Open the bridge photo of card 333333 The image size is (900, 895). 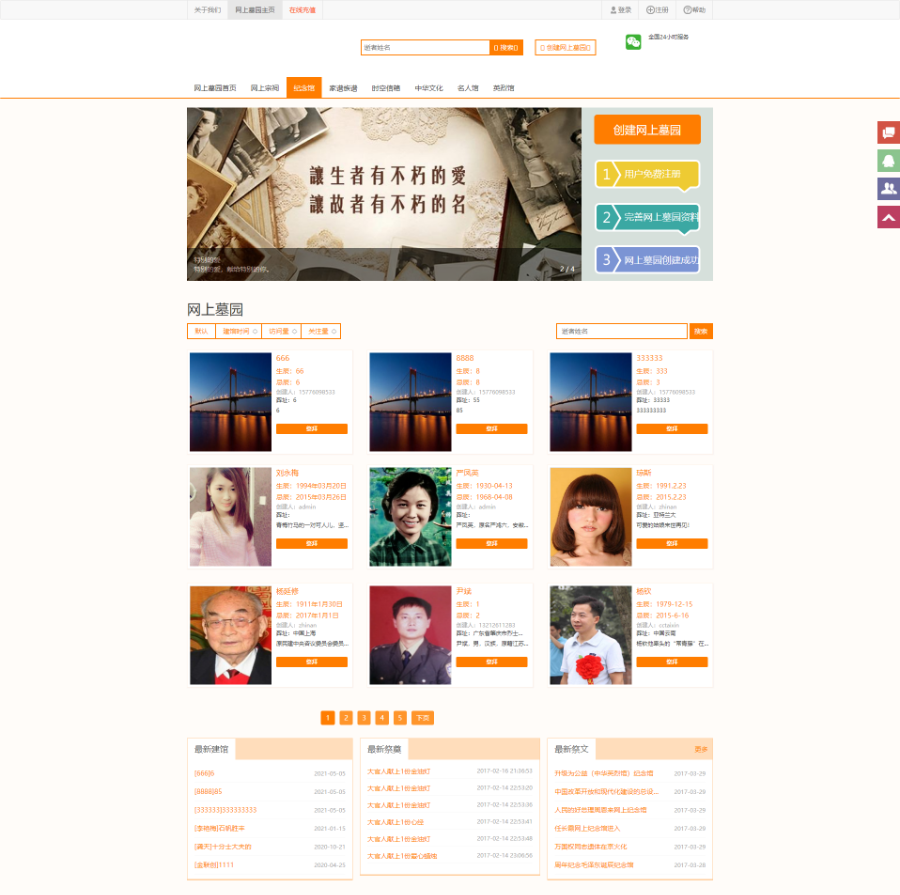pos(591,402)
